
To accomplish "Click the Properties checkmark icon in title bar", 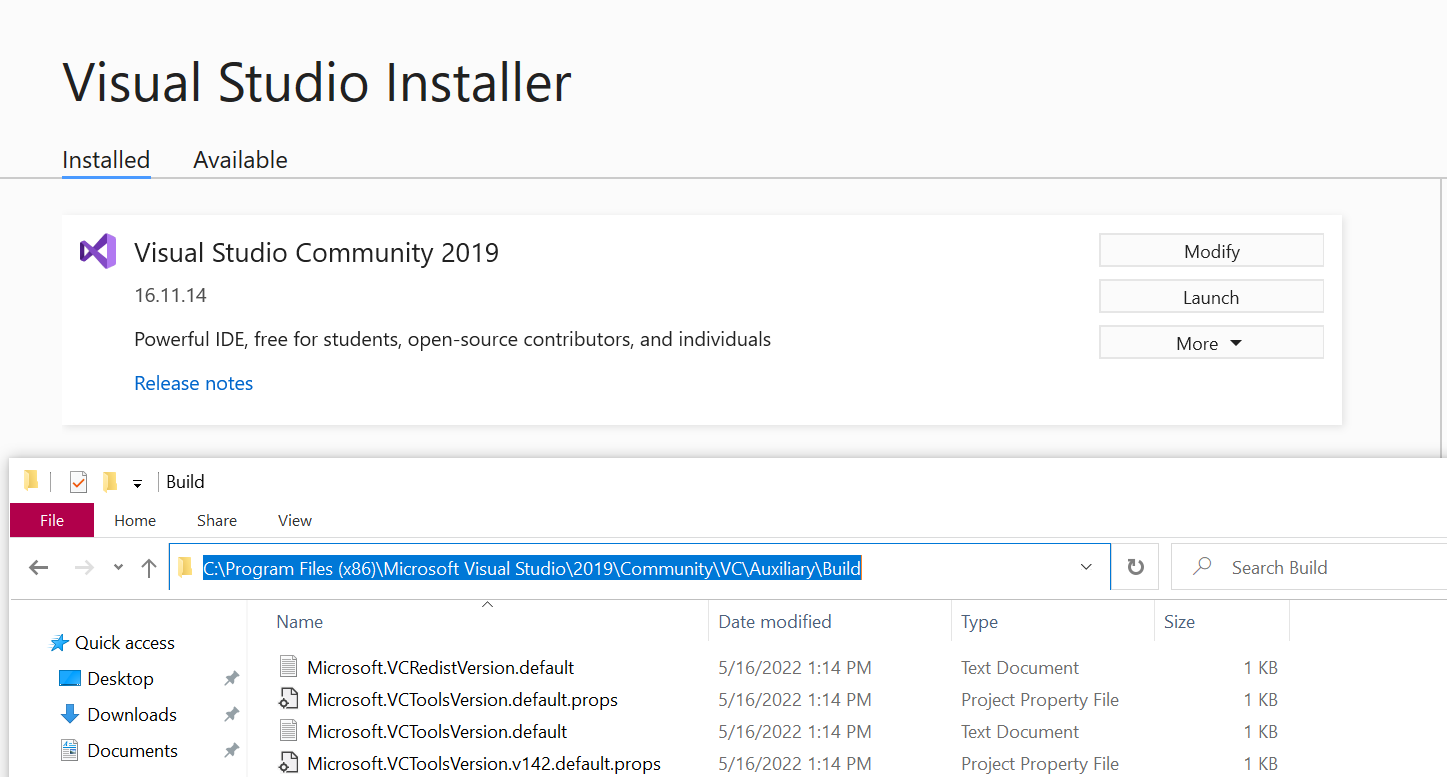I will tap(78, 482).
